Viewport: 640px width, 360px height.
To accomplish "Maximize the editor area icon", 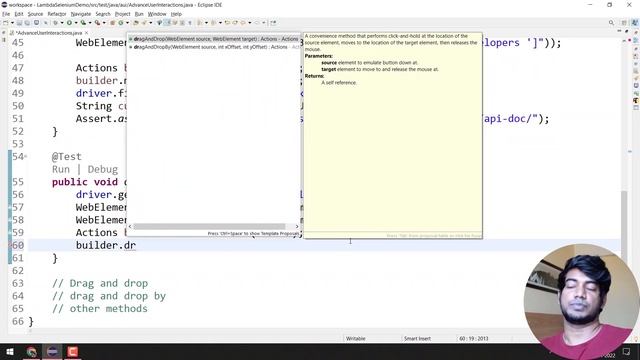I will pos(627,31).
